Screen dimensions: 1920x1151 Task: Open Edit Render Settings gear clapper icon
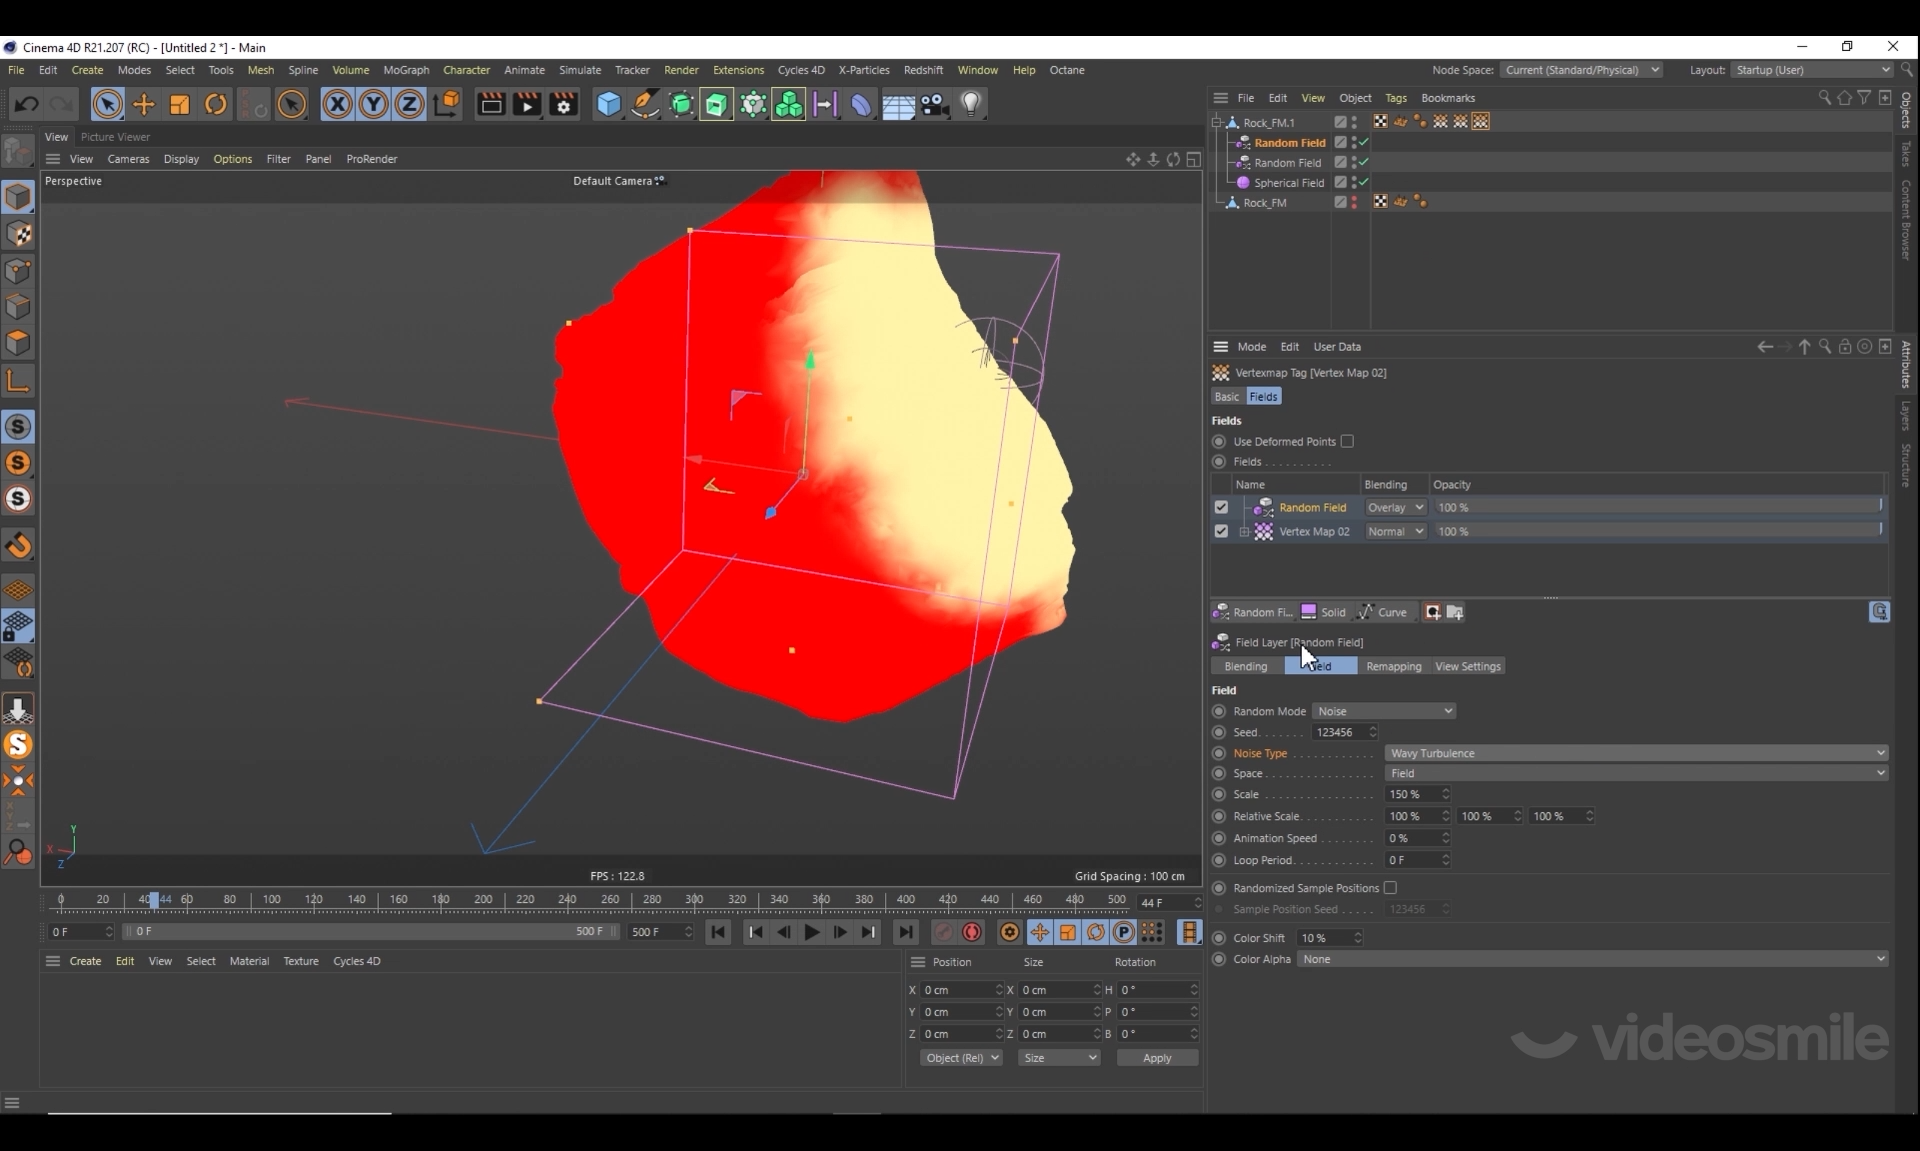click(x=563, y=104)
